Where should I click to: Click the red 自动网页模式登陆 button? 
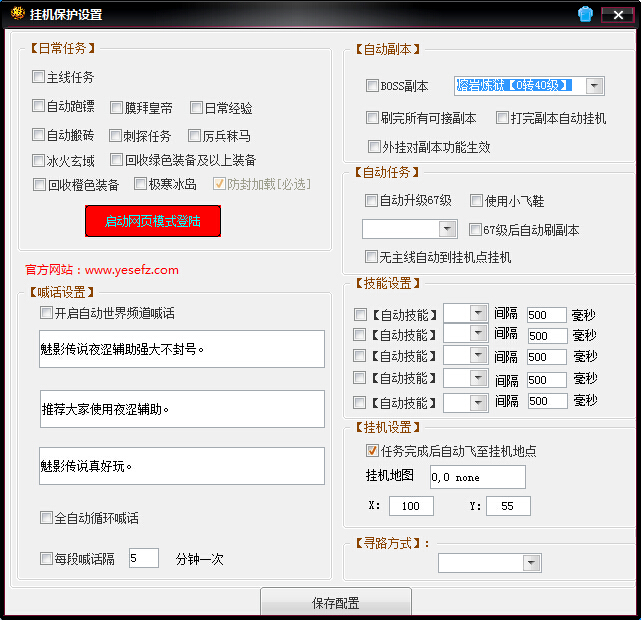tap(153, 221)
